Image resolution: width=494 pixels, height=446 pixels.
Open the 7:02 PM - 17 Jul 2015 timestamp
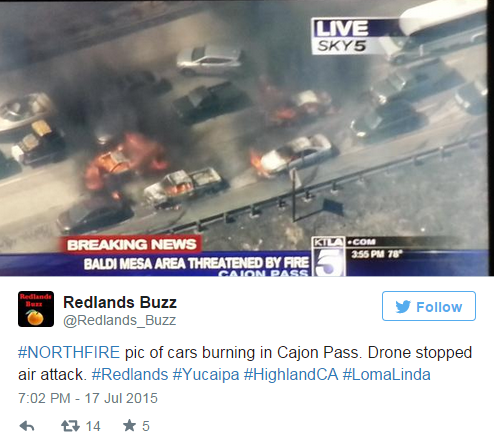point(88,398)
